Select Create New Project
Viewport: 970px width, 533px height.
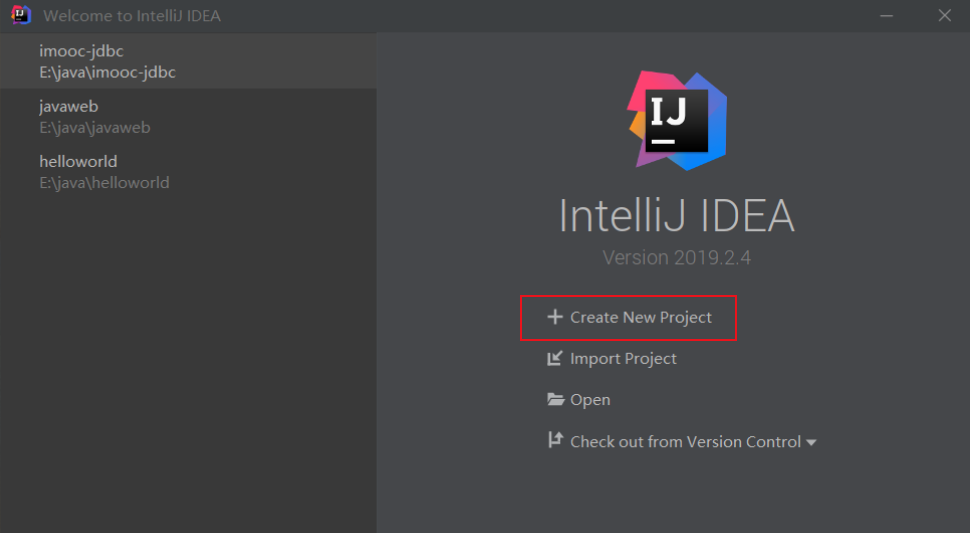(x=641, y=317)
